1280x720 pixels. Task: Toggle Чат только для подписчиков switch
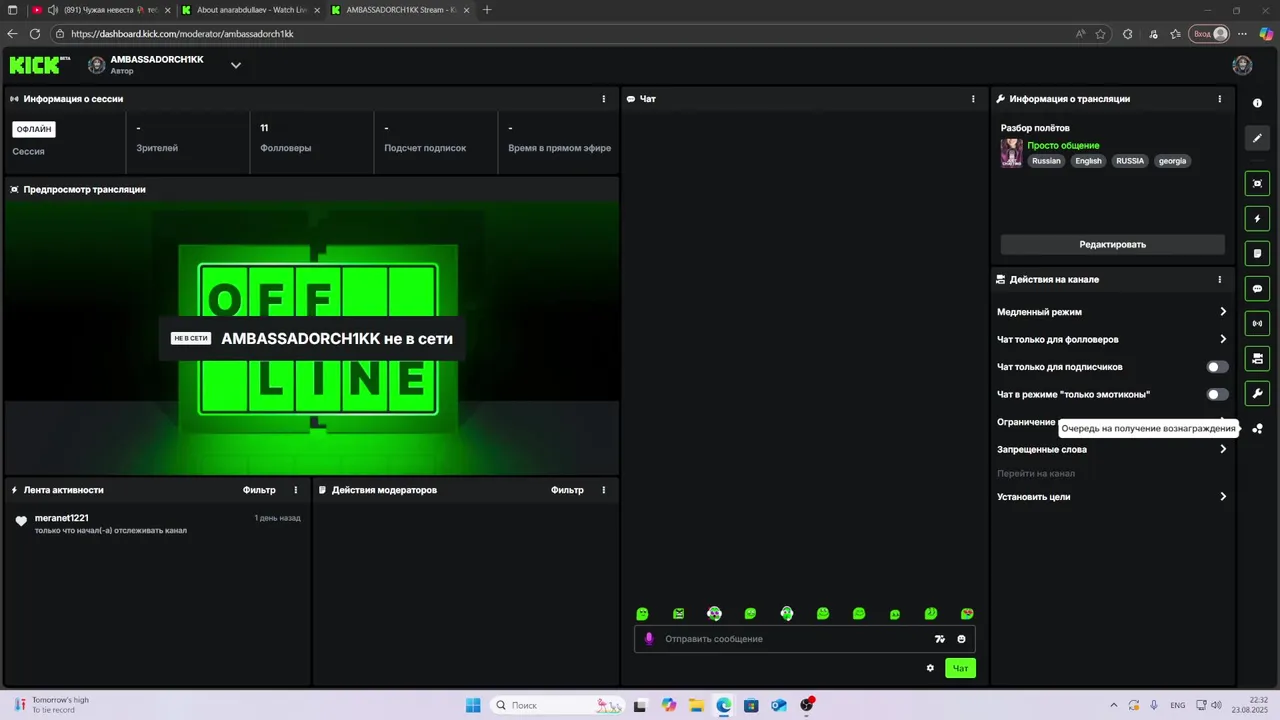[x=1217, y=367]
